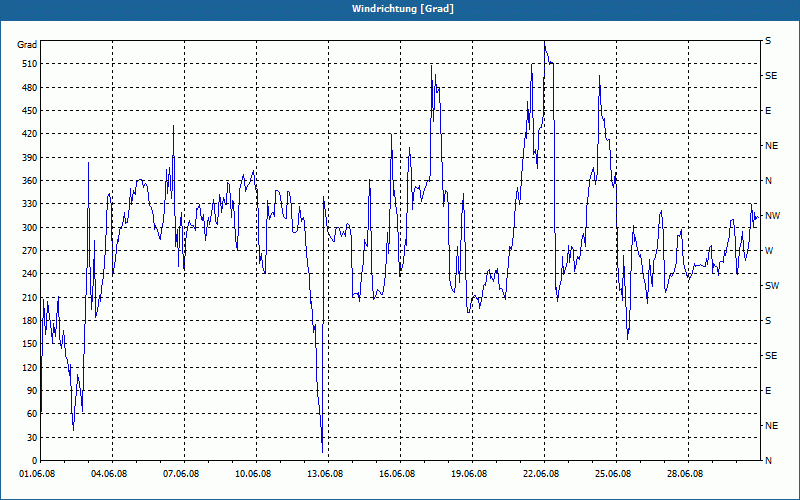Click the 150 y-axis tick label

30,344
